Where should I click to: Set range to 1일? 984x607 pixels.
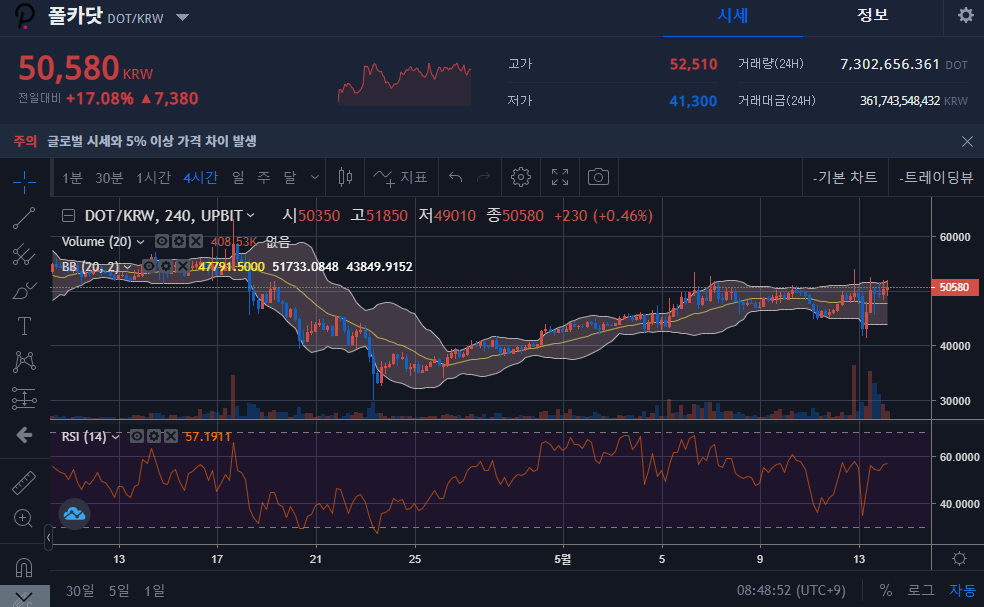click(154, 591)
